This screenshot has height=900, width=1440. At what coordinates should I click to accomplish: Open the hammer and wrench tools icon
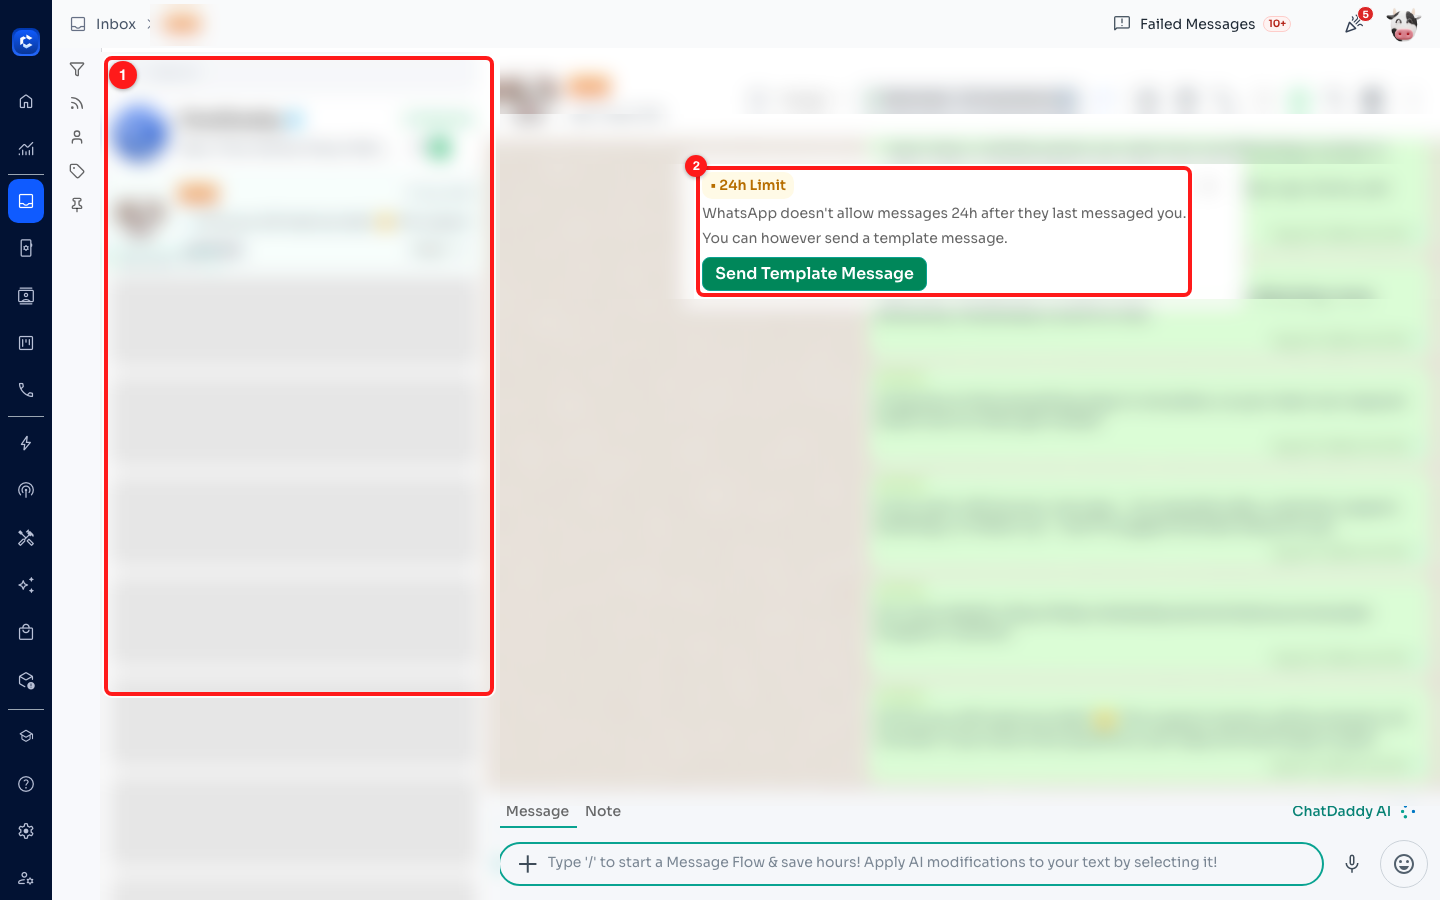pyautogui.click(x=26, y=538)
